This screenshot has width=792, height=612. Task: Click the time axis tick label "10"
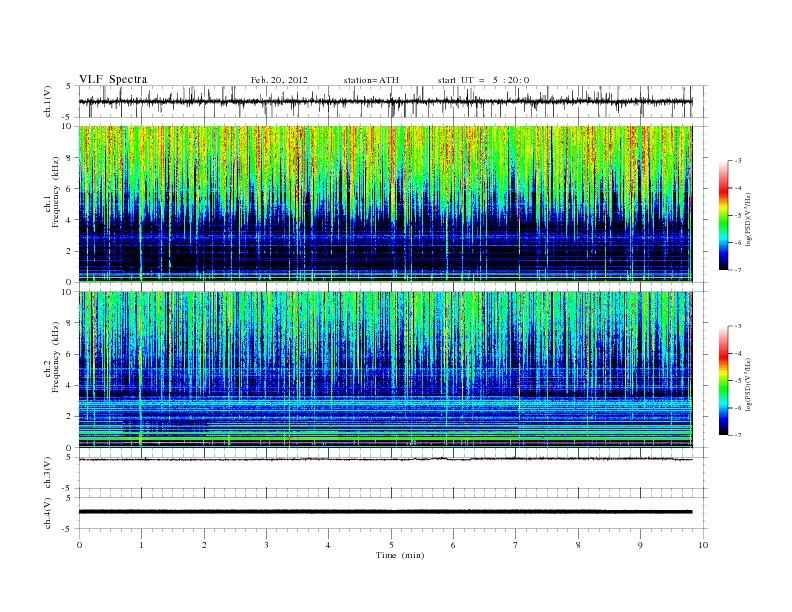[703, 545]
